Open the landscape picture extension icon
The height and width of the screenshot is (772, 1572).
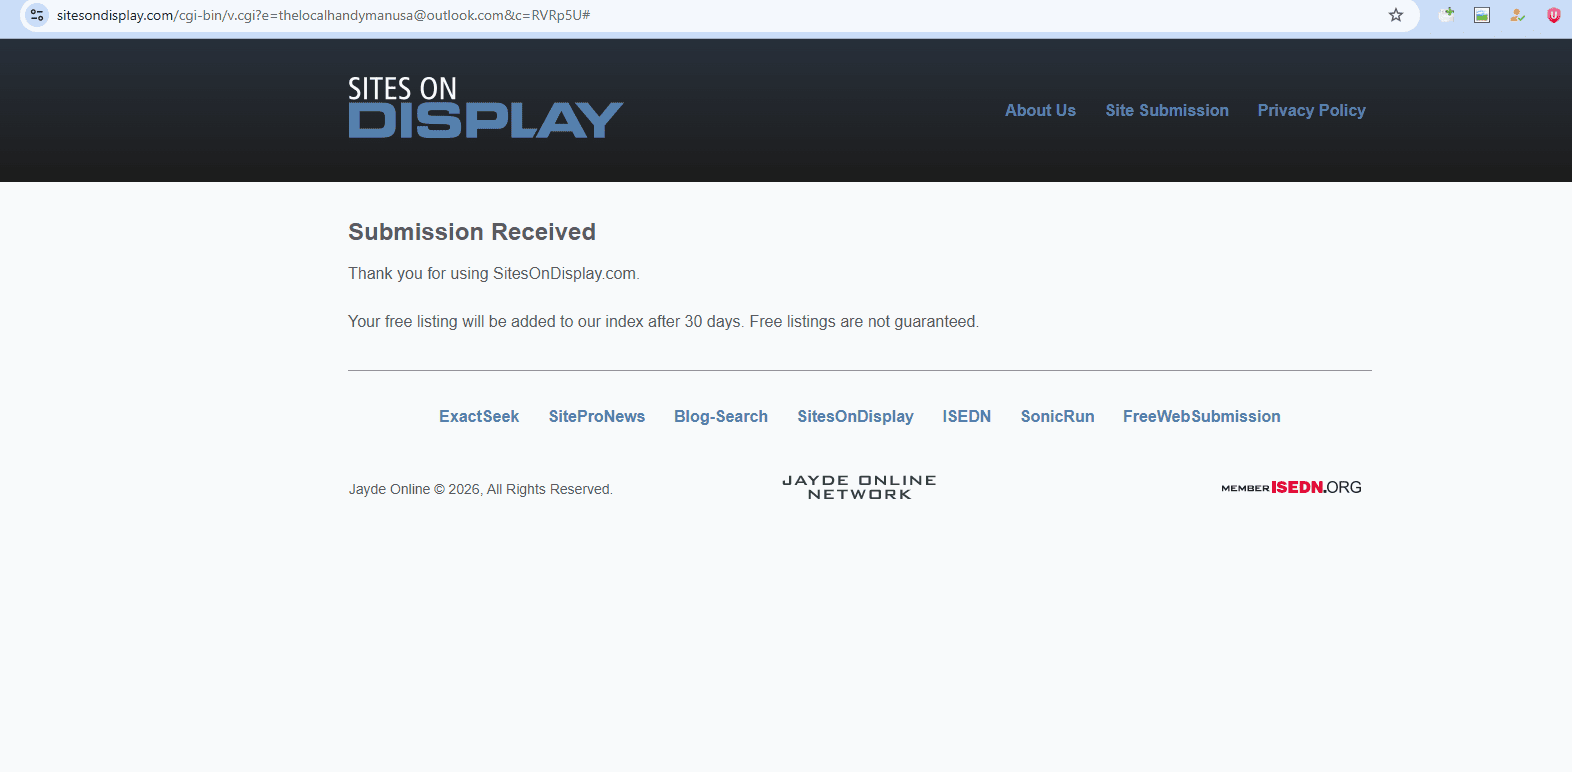click(1482, 15)
